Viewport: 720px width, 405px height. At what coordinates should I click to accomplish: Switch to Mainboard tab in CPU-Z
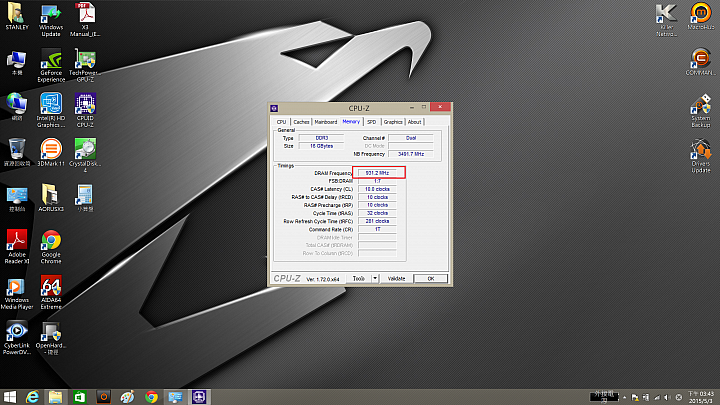tap(326, 122)
